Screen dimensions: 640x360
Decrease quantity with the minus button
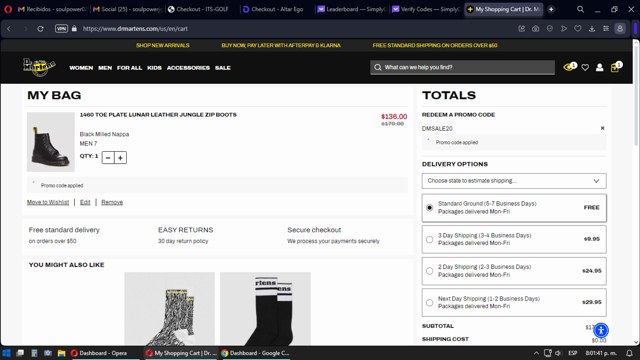point(108,158)
